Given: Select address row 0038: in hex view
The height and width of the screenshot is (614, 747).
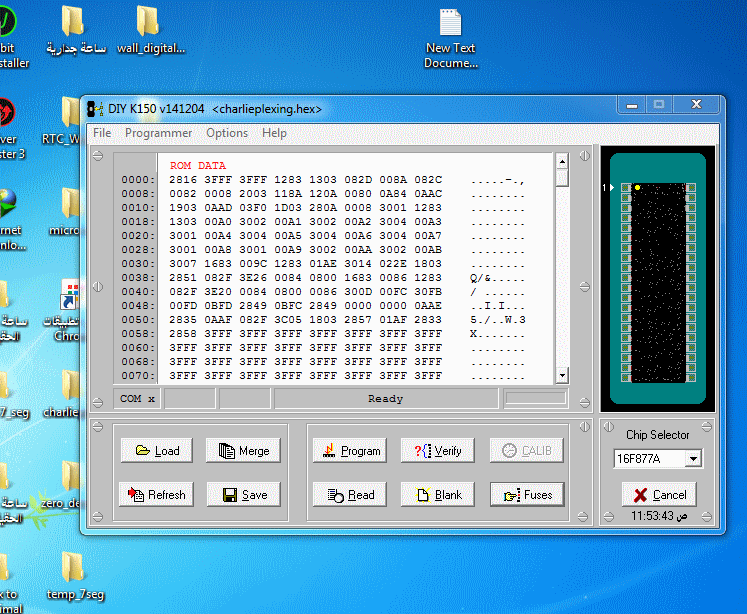Looking at the screenshot, I should (138, 278).
